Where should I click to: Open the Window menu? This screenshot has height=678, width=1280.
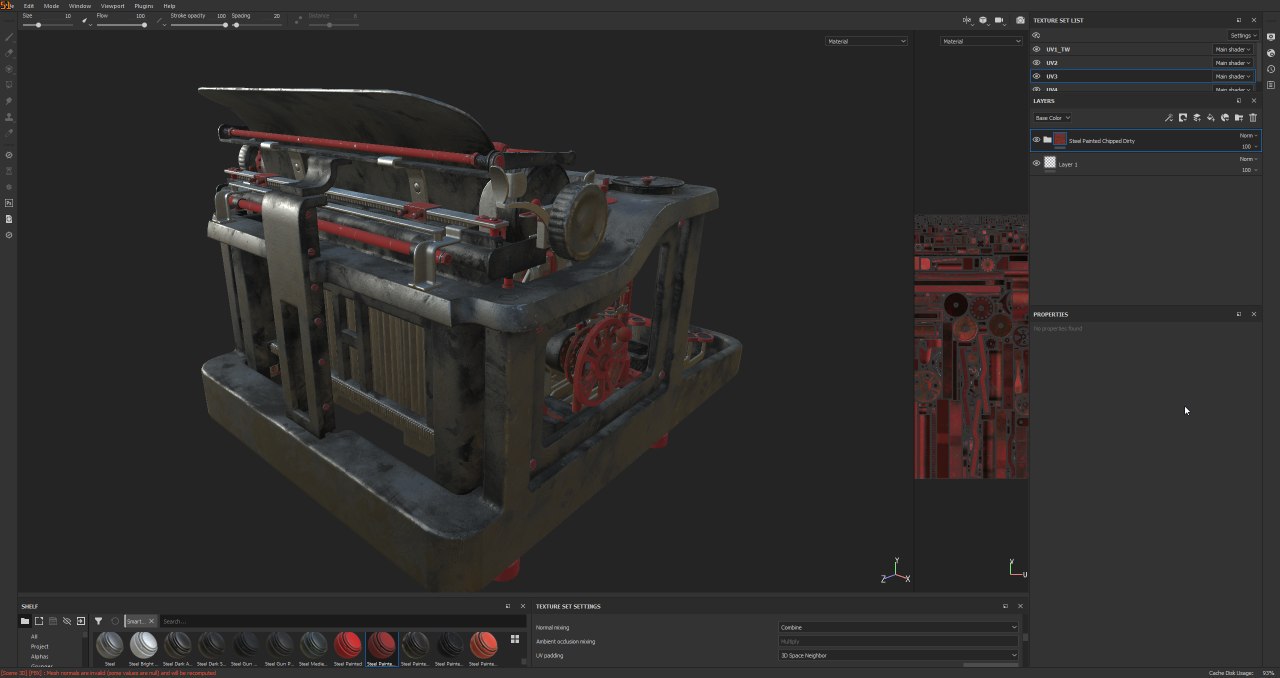(80, 6)
